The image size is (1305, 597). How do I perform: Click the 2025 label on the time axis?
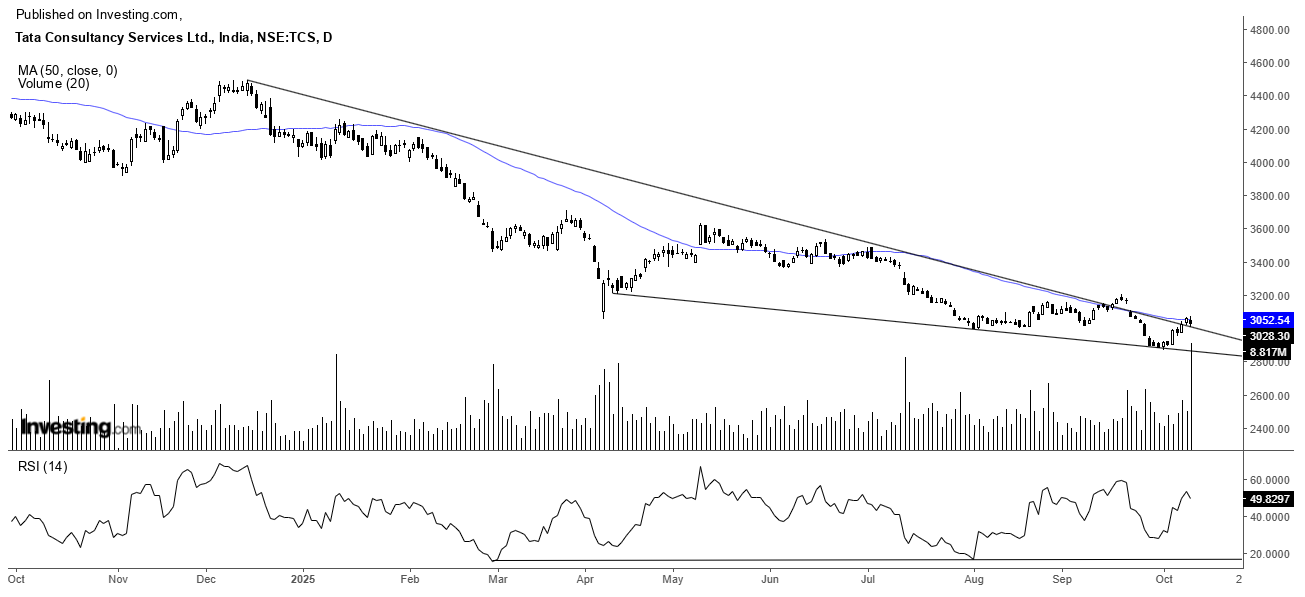pos(303,578)
